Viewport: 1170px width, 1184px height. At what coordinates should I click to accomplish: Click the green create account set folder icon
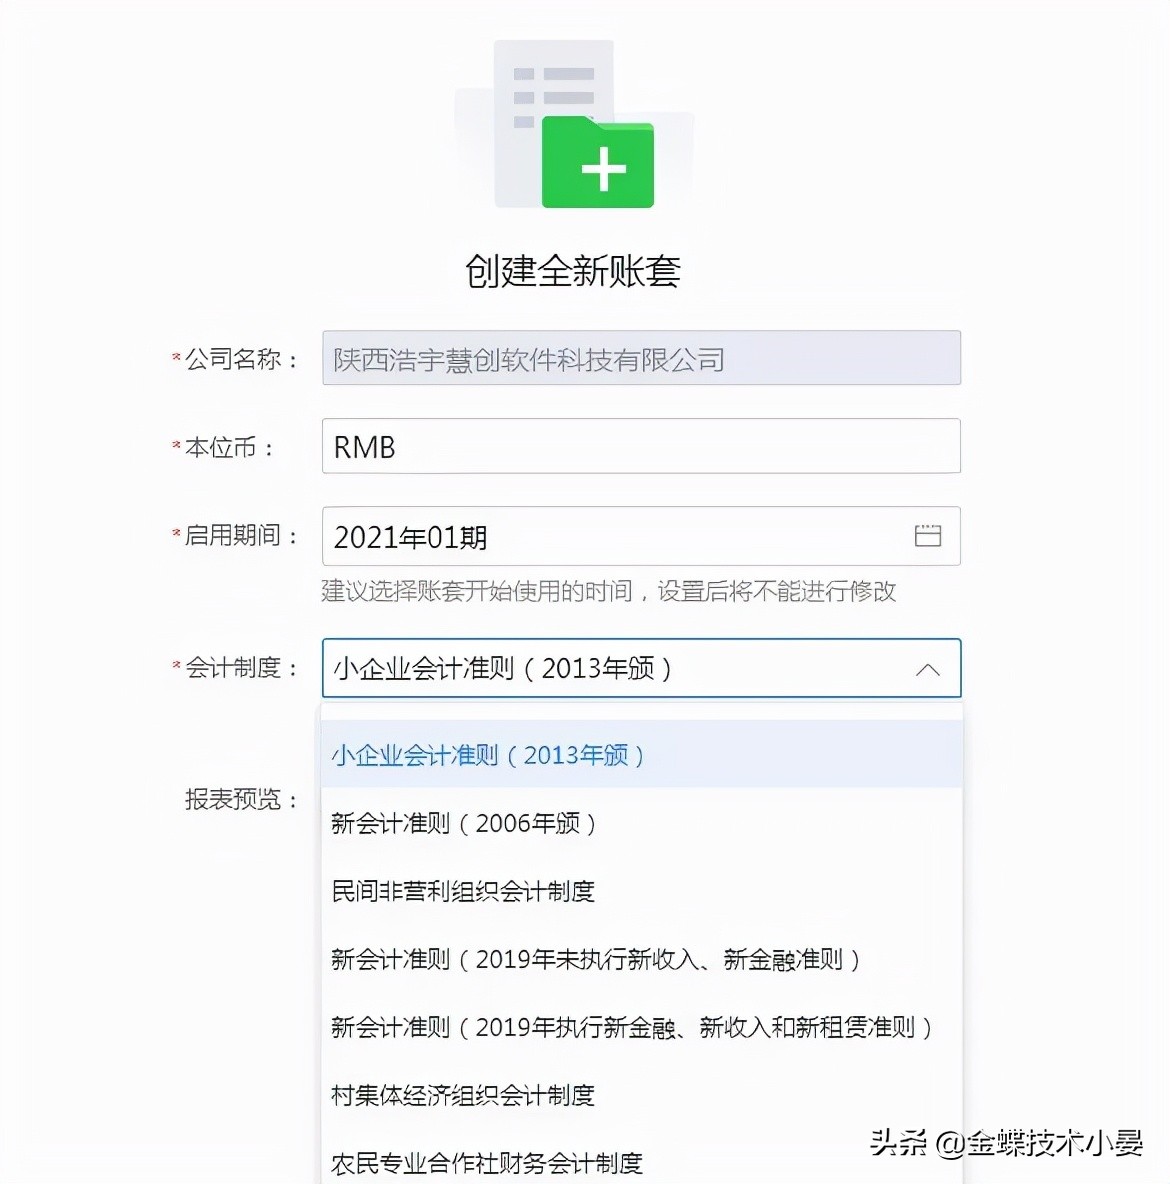pos(598,165)
